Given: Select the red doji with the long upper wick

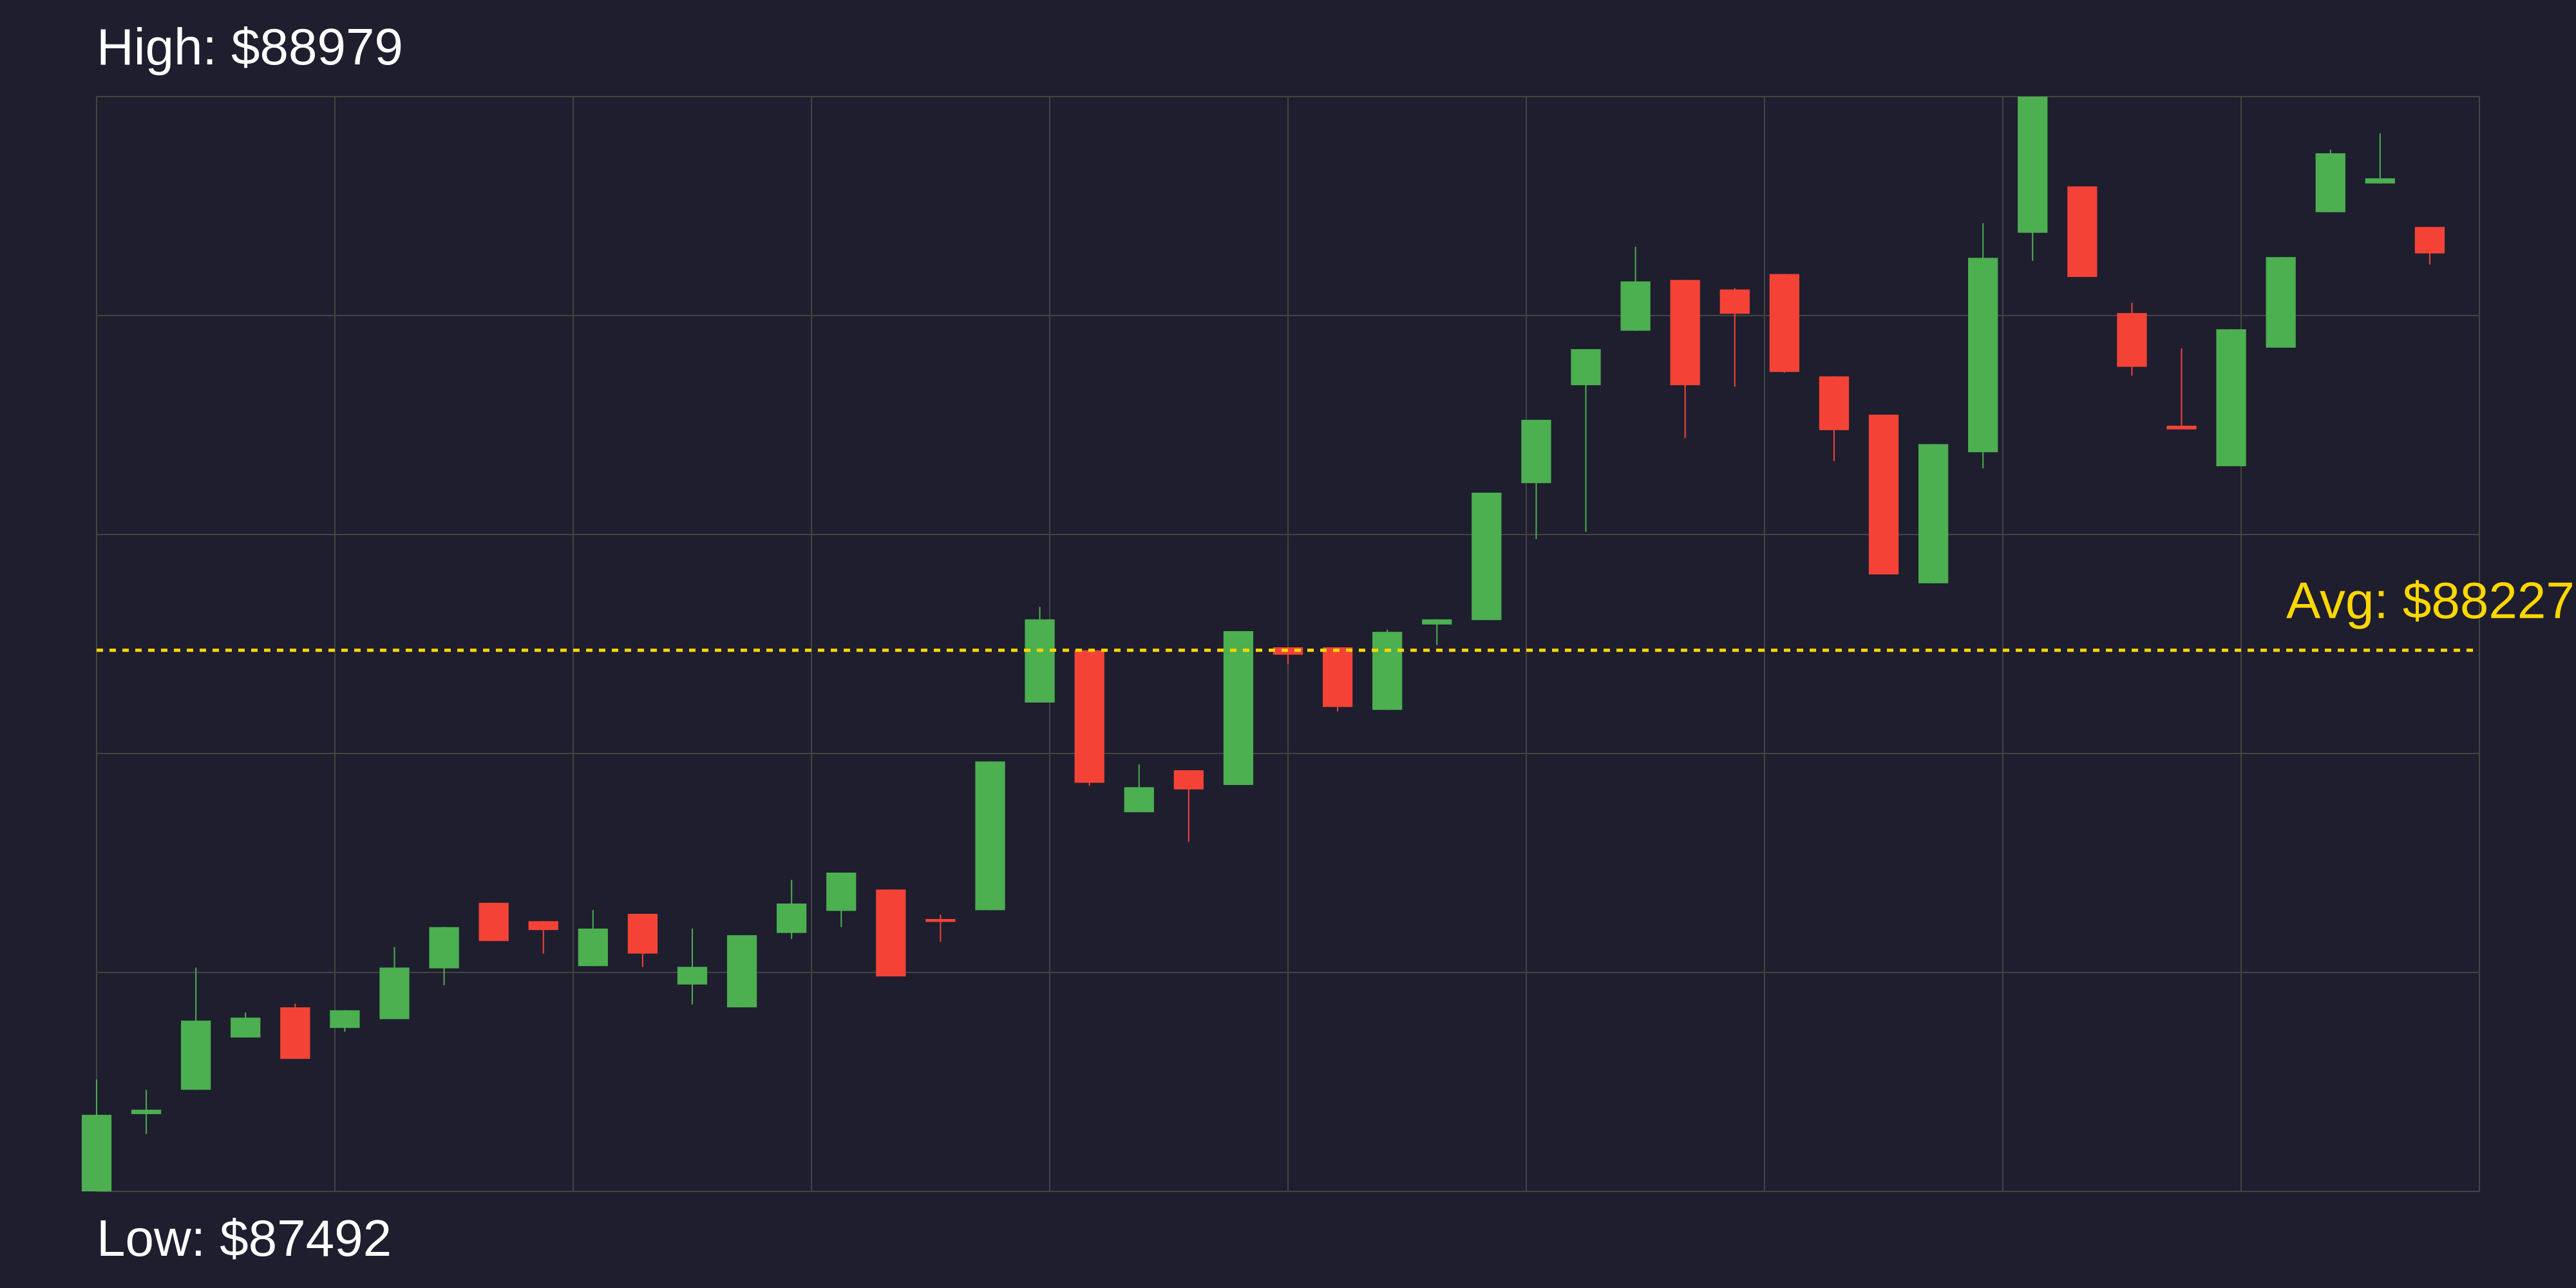Looking at the screenshot, I should [x=2181, y=427].
